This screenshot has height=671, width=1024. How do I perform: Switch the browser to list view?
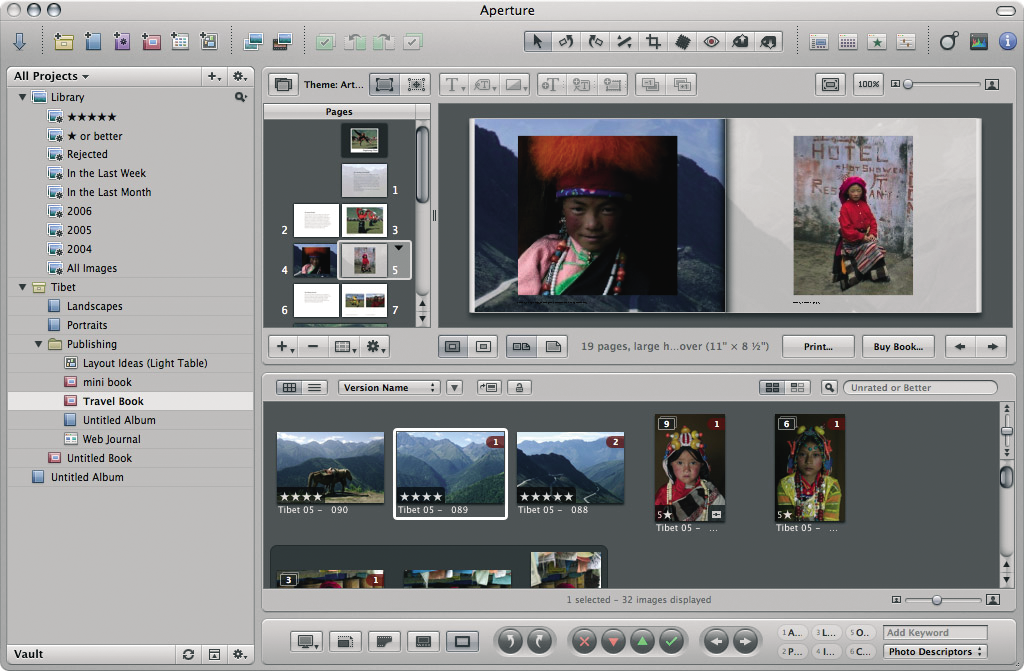[314, 387]
